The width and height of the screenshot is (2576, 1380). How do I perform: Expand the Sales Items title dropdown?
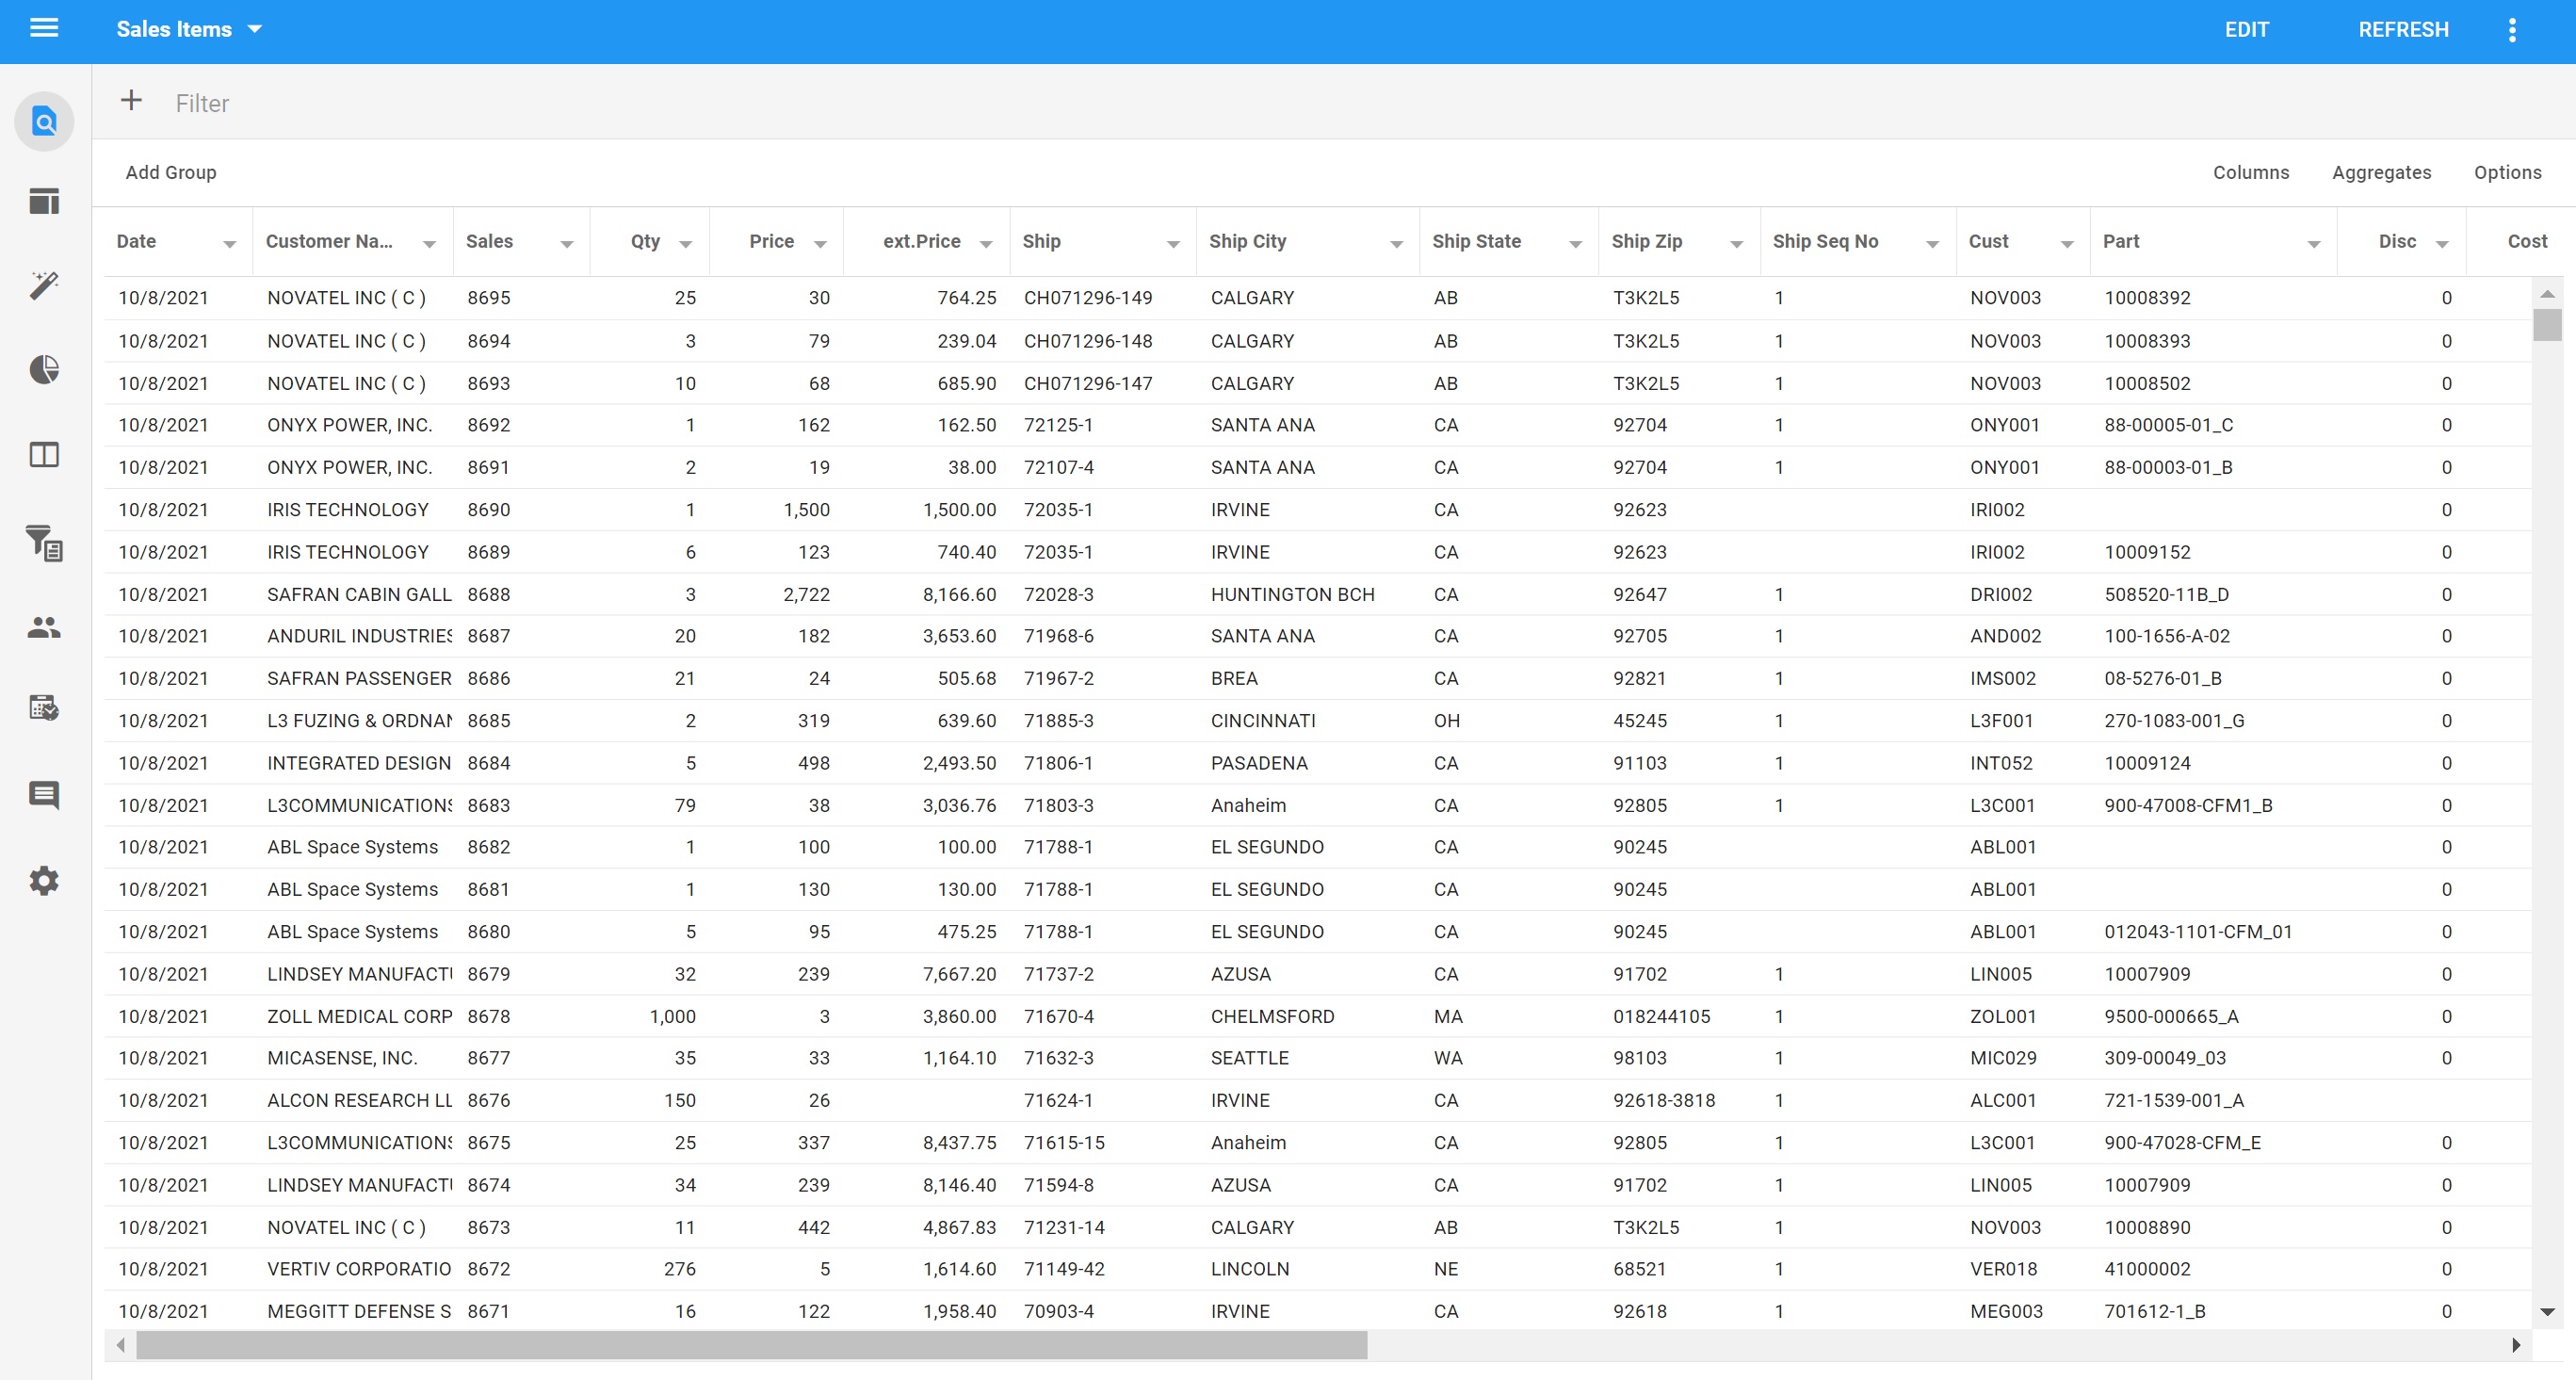point(255,29)
